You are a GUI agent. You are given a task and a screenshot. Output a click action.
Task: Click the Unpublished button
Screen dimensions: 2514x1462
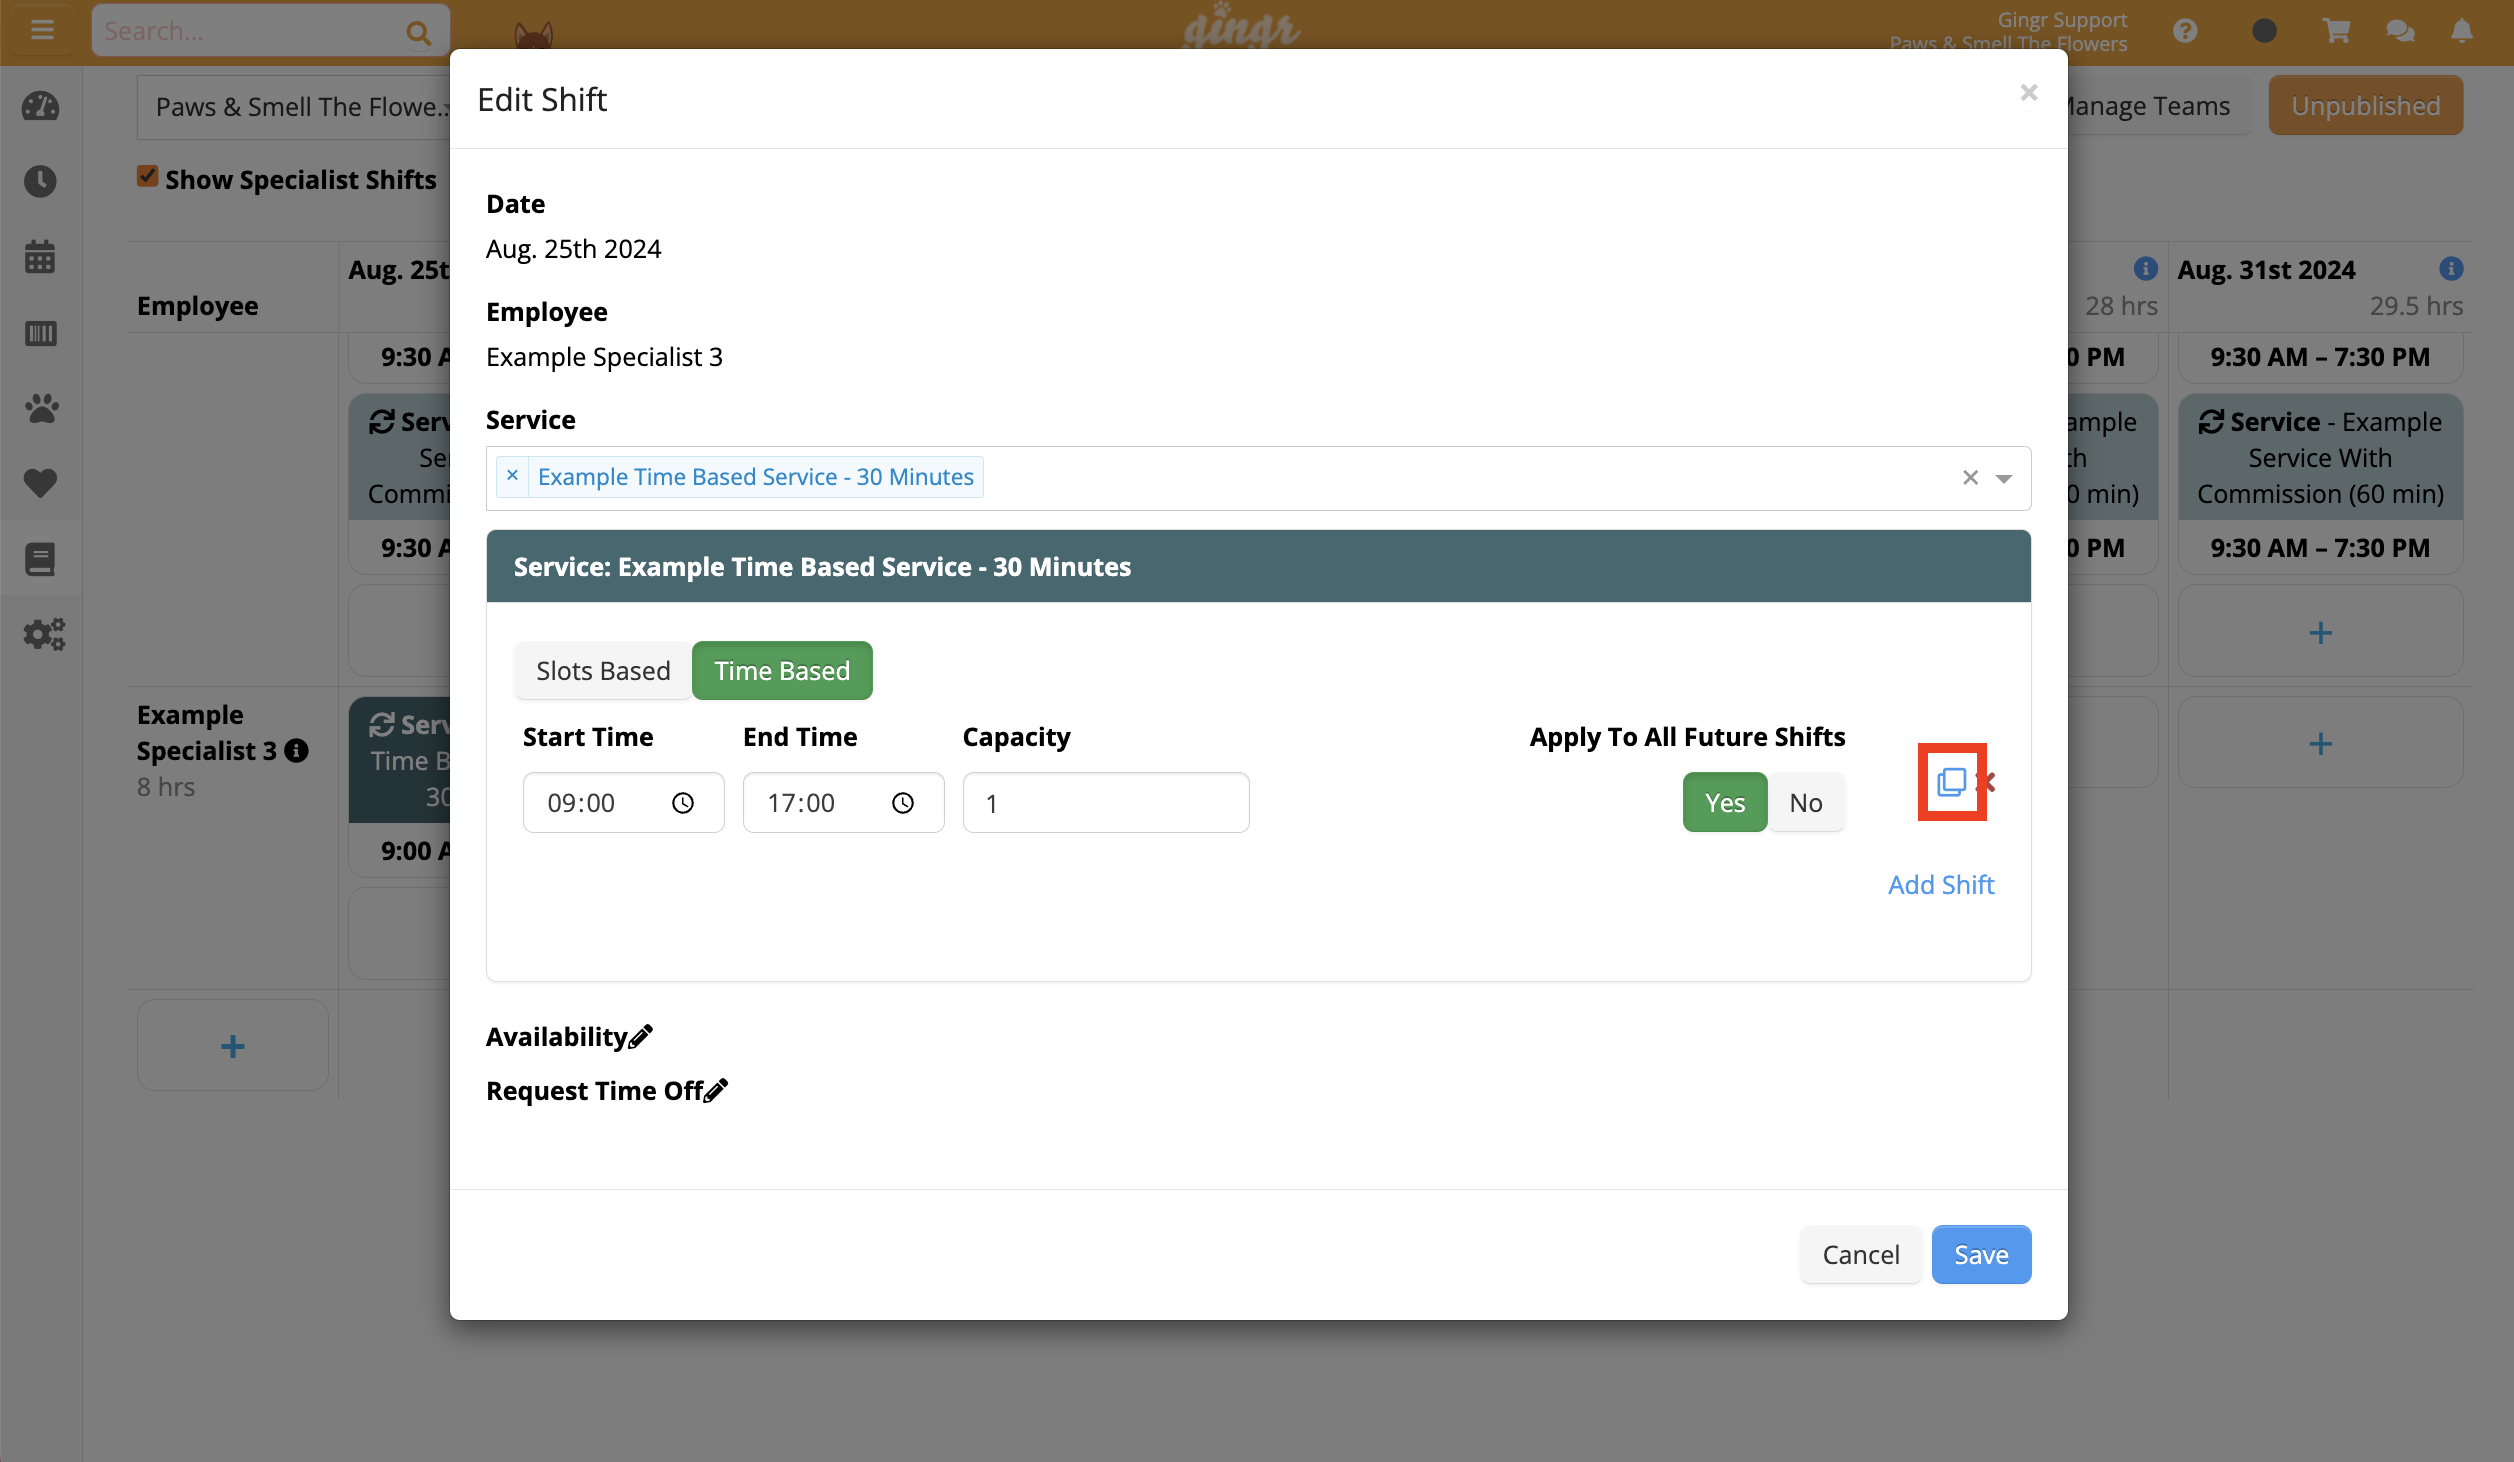point(2365,106)
